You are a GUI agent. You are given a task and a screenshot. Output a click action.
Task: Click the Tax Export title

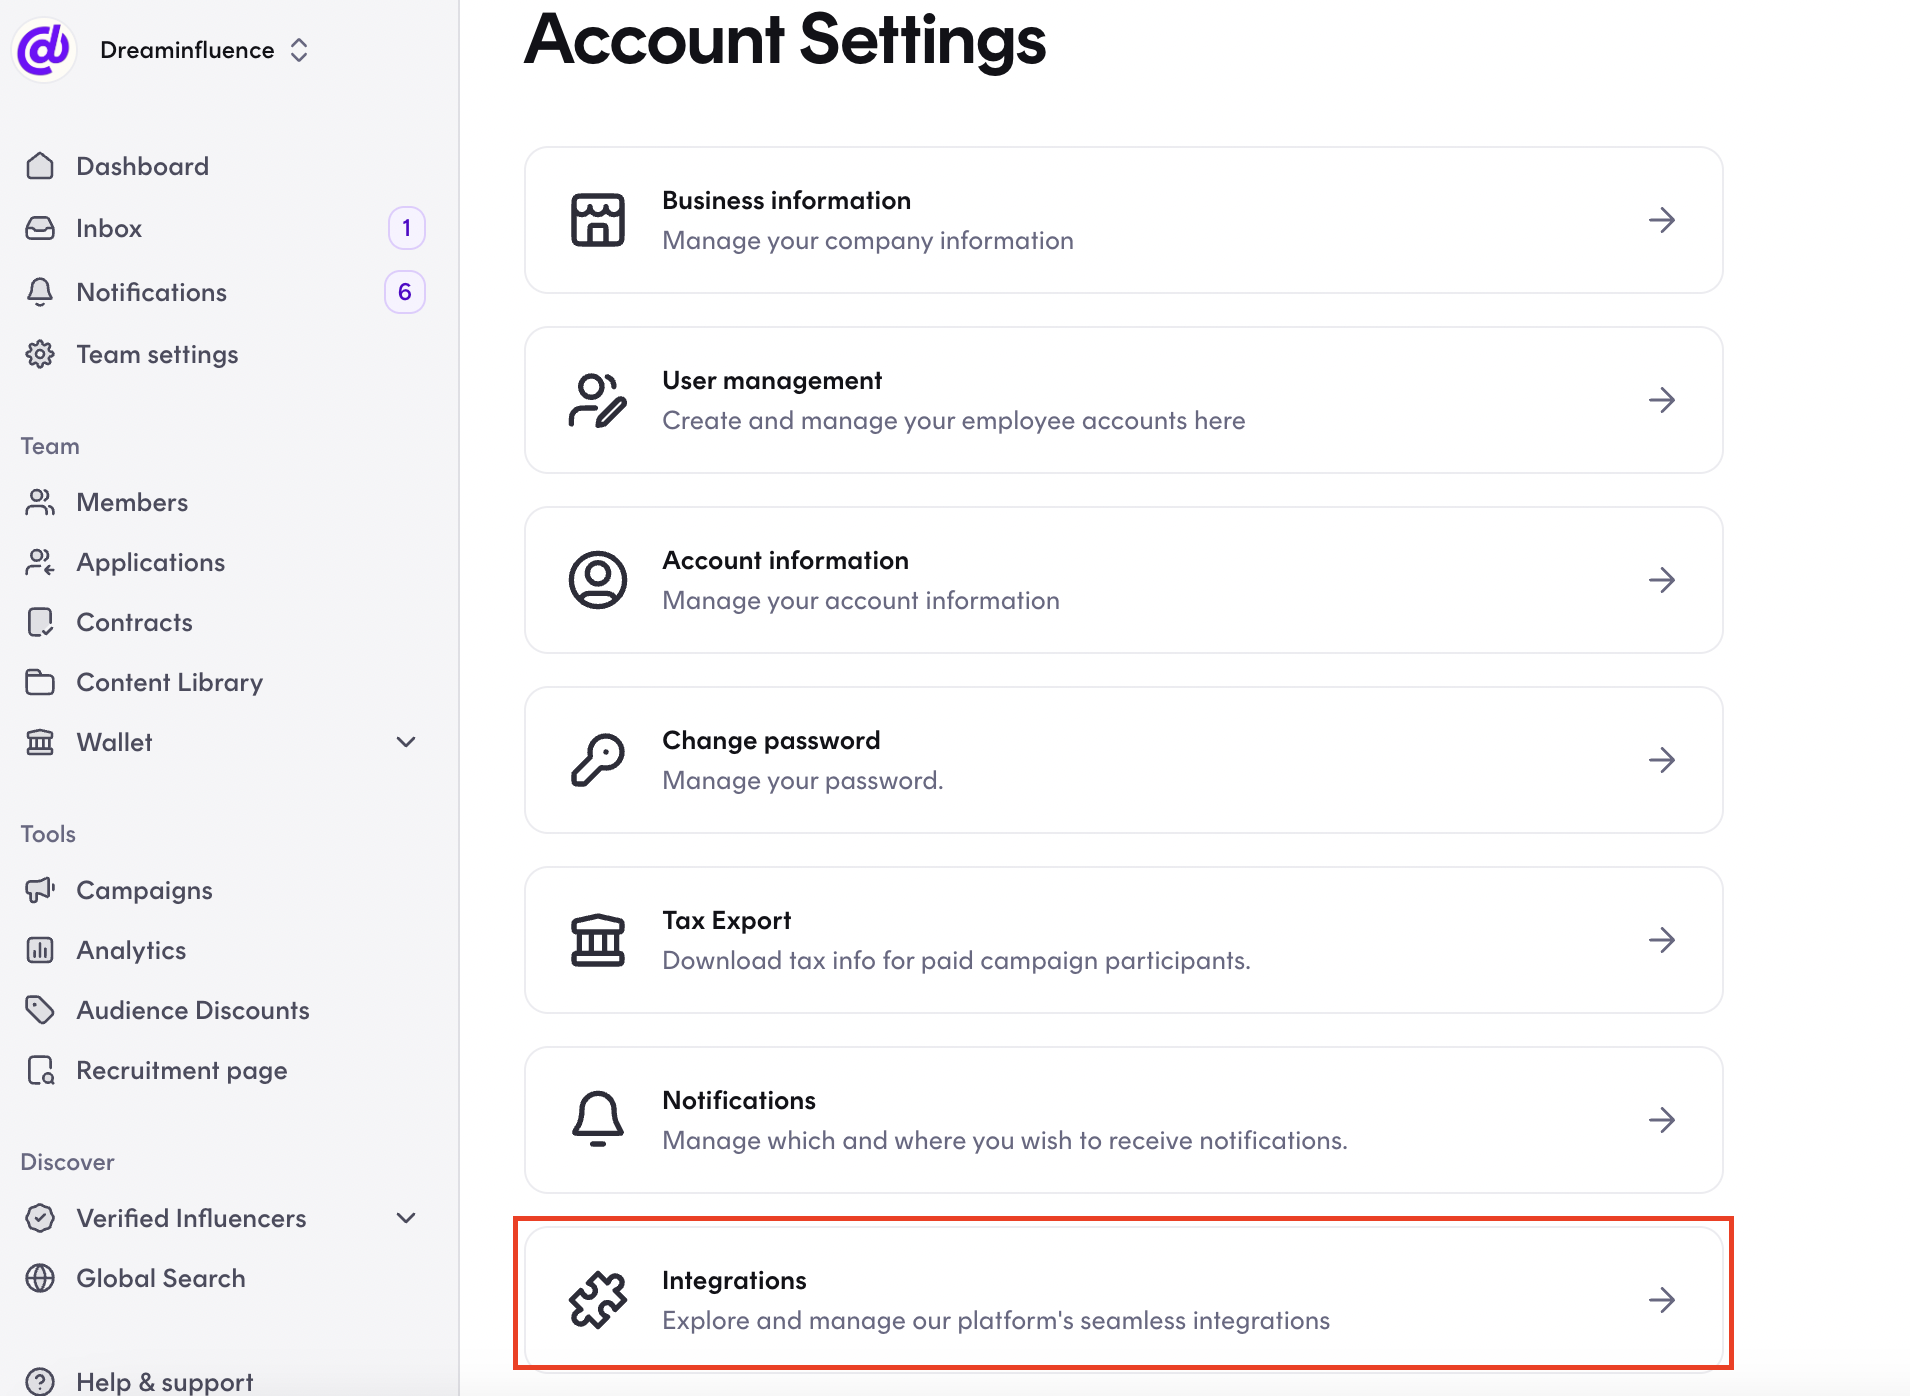(x=727, y=921)
